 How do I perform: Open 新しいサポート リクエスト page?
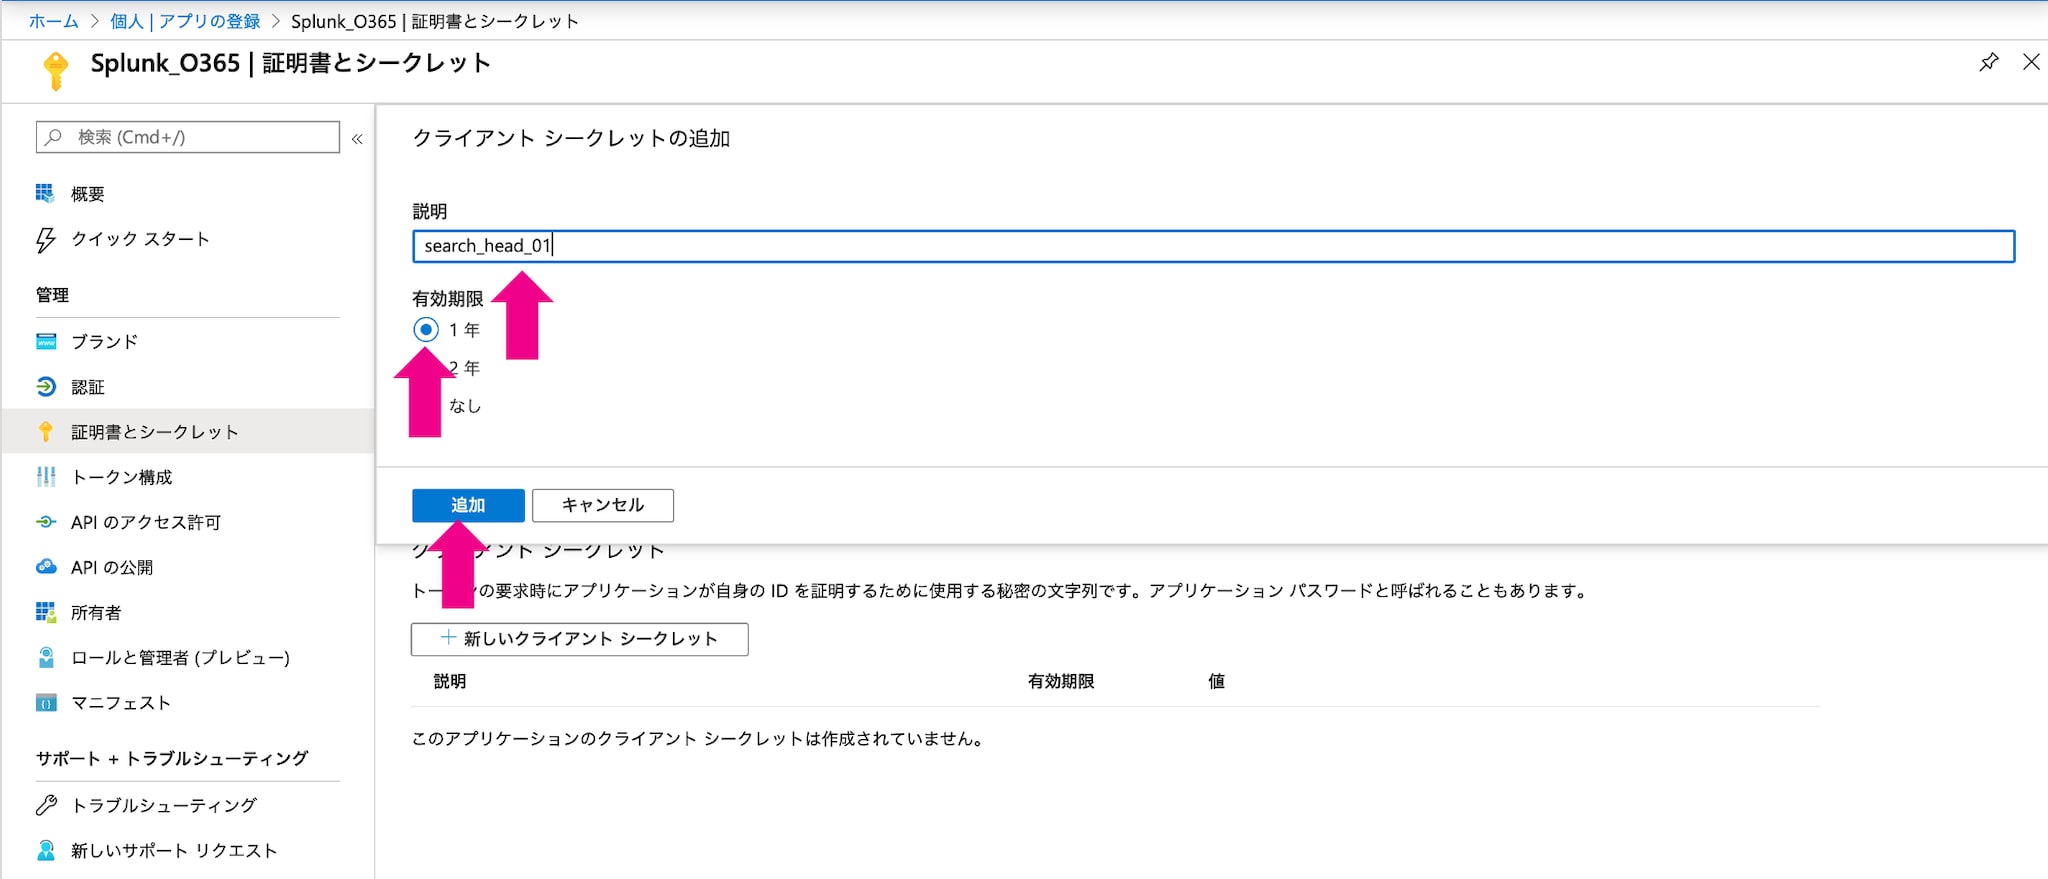(x=174, y=850)
